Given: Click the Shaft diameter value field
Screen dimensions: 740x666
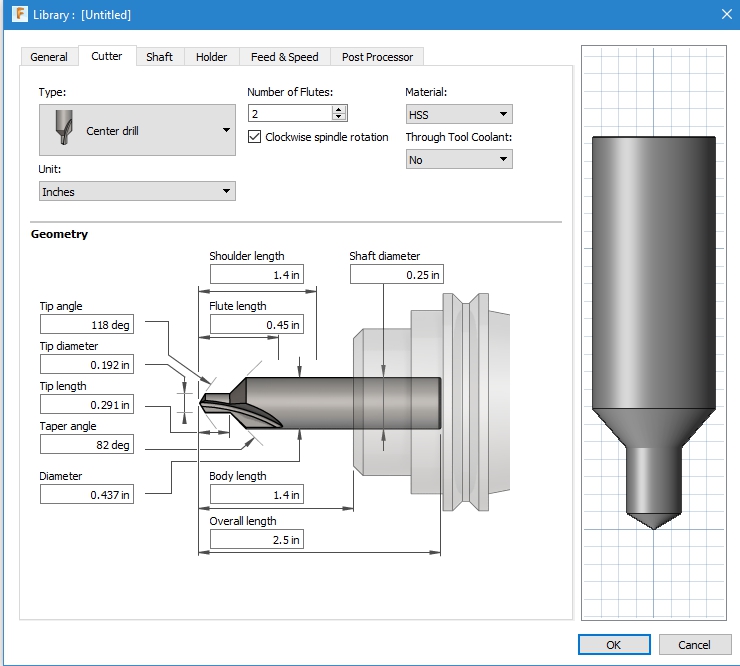Looking at the screenshot, I should (395, 274).
